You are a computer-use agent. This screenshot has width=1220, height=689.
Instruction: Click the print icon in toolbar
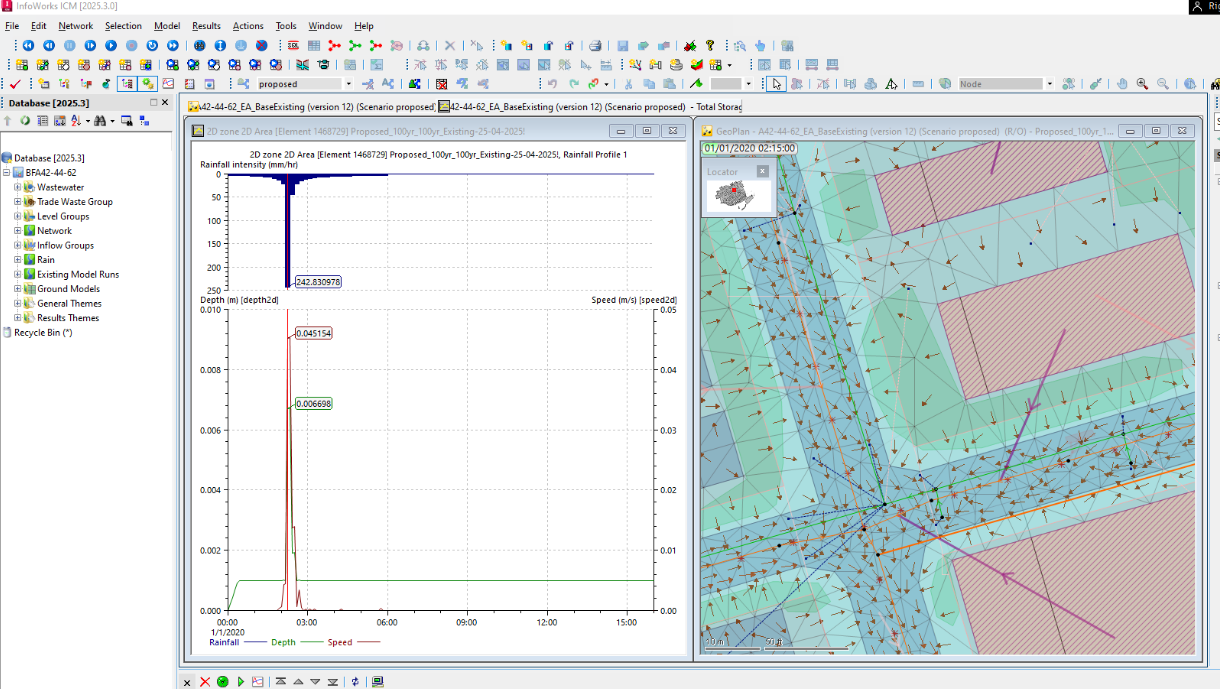pos(595,46)
